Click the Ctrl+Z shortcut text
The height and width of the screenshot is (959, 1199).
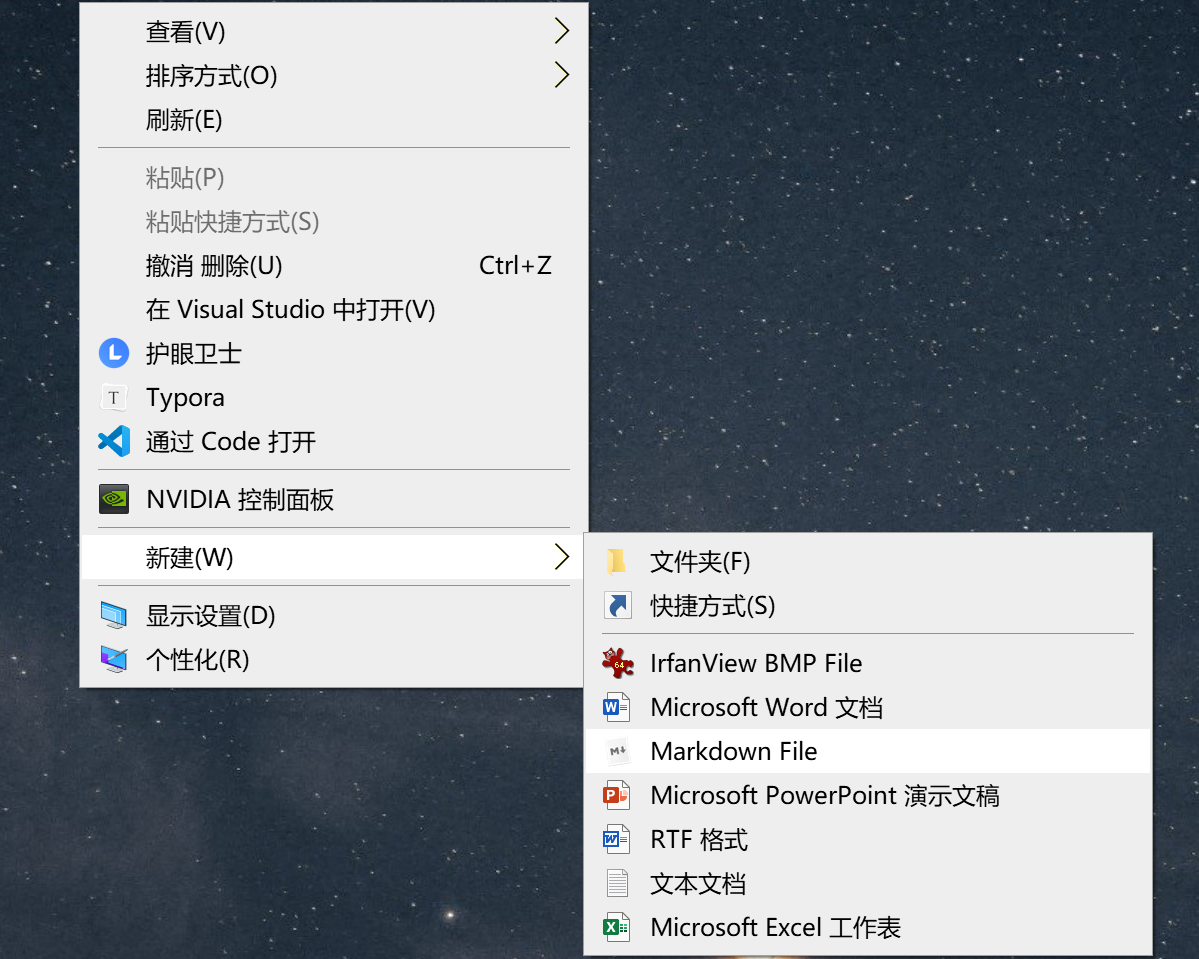click(x=515, y=265)
